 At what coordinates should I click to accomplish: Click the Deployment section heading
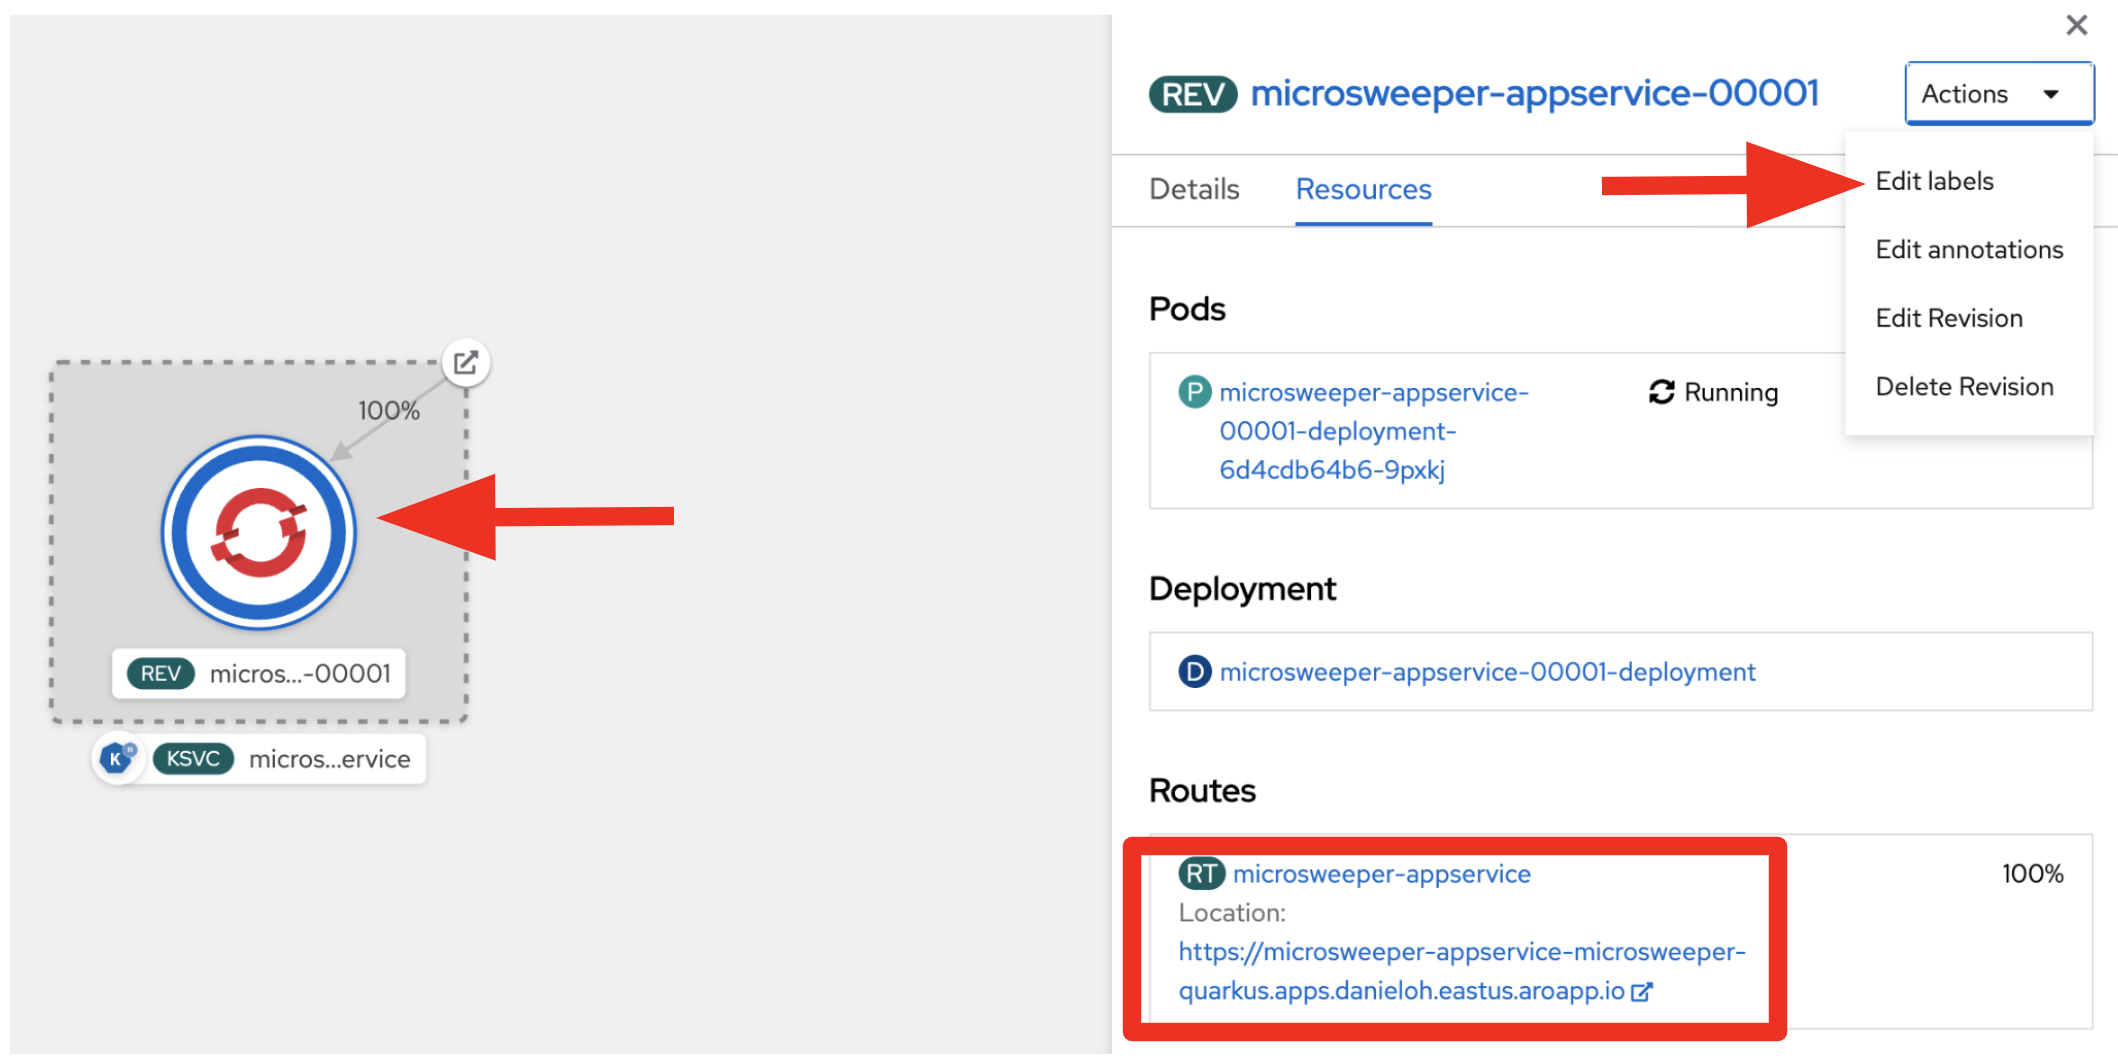1242,589
